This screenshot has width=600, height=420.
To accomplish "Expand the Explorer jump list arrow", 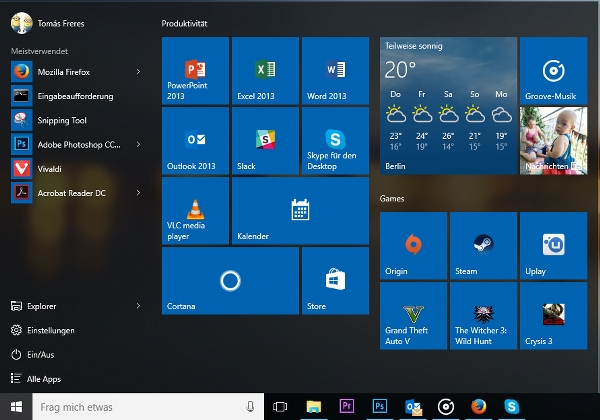I will pyautogui.click(x=138, y=306).
